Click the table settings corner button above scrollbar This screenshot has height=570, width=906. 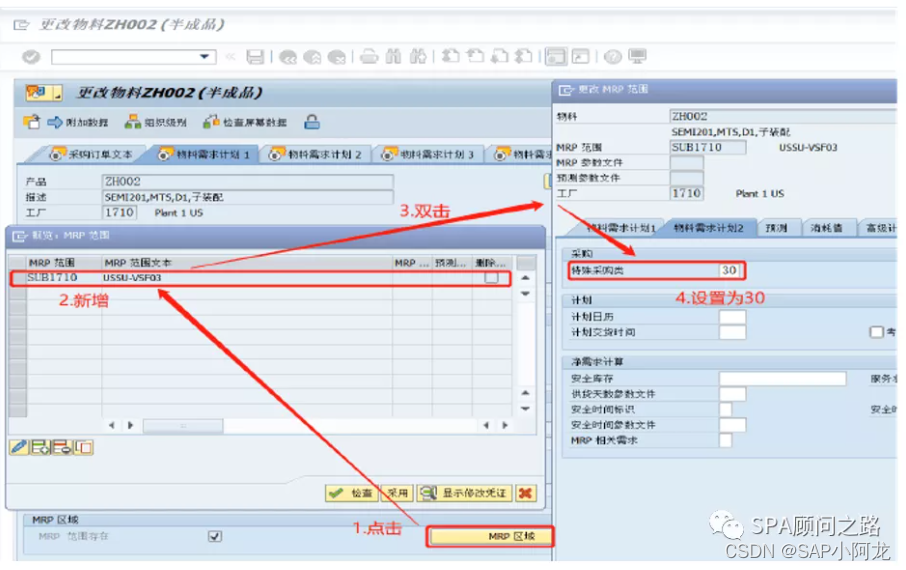point(526,263)
